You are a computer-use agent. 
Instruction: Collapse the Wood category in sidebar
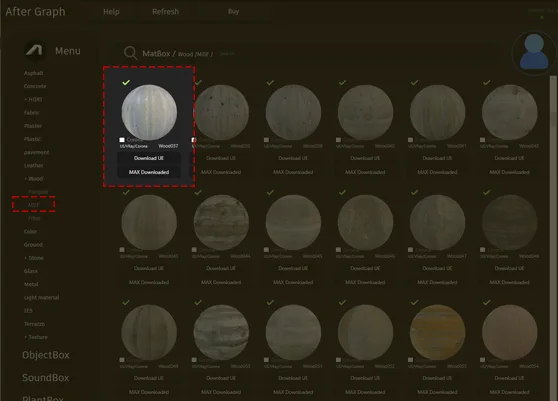pyautogui.click(x=34, y=179)
